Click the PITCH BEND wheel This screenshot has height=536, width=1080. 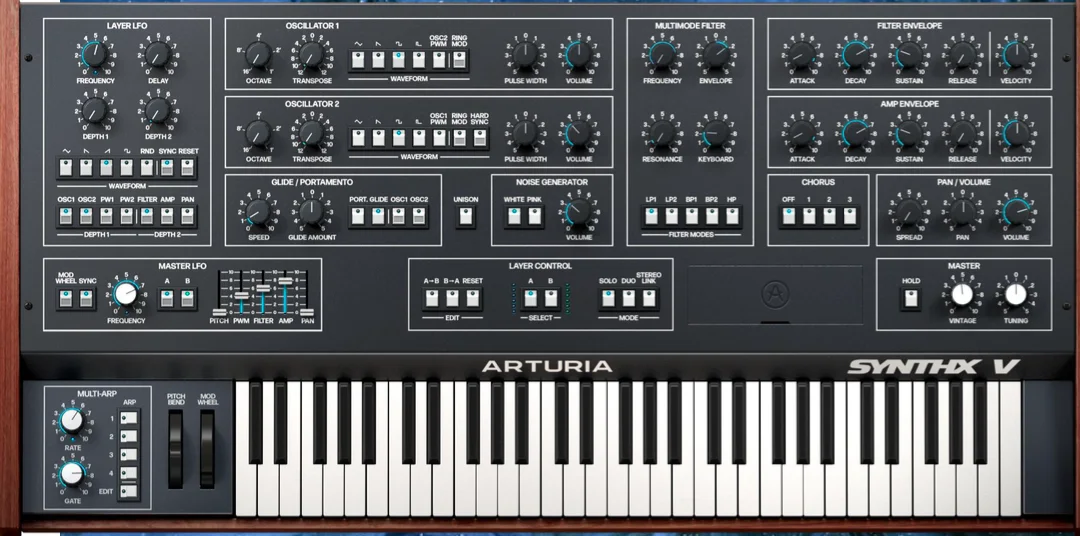[x=176, y=449]
